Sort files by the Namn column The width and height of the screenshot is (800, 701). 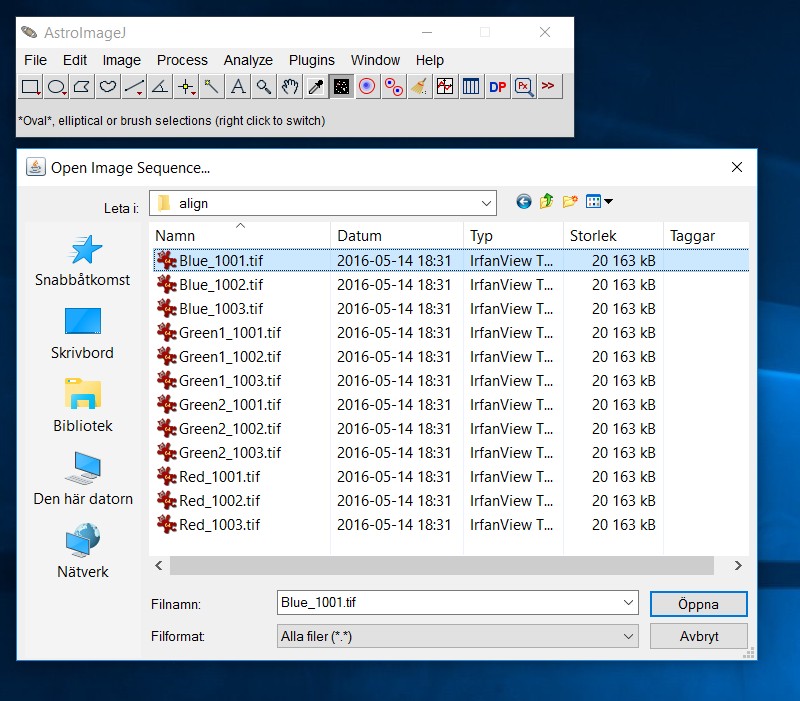pos(240,235)
